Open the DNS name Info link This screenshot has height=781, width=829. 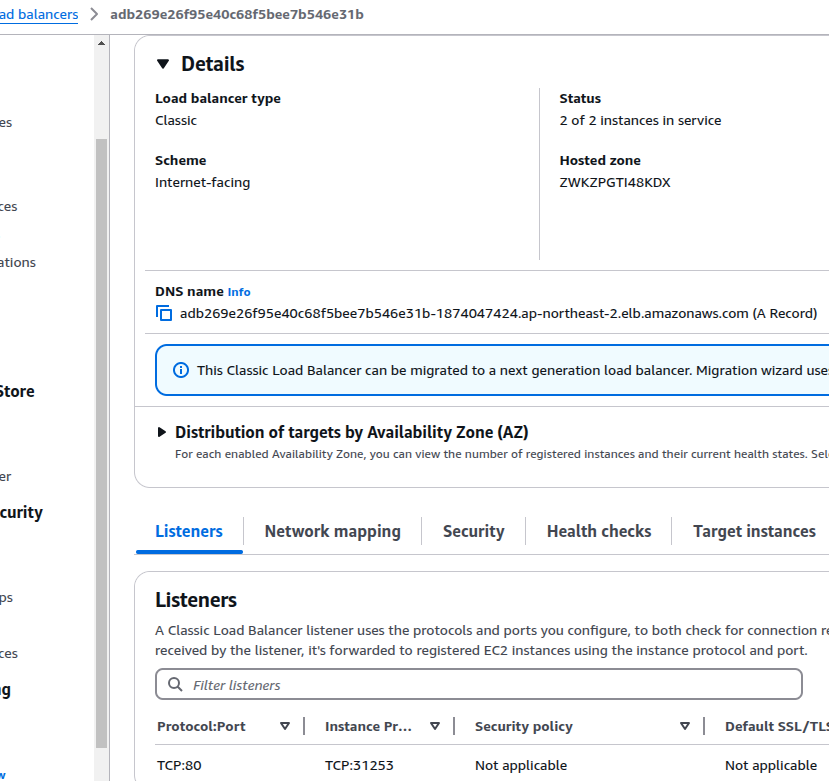(239, 292)
